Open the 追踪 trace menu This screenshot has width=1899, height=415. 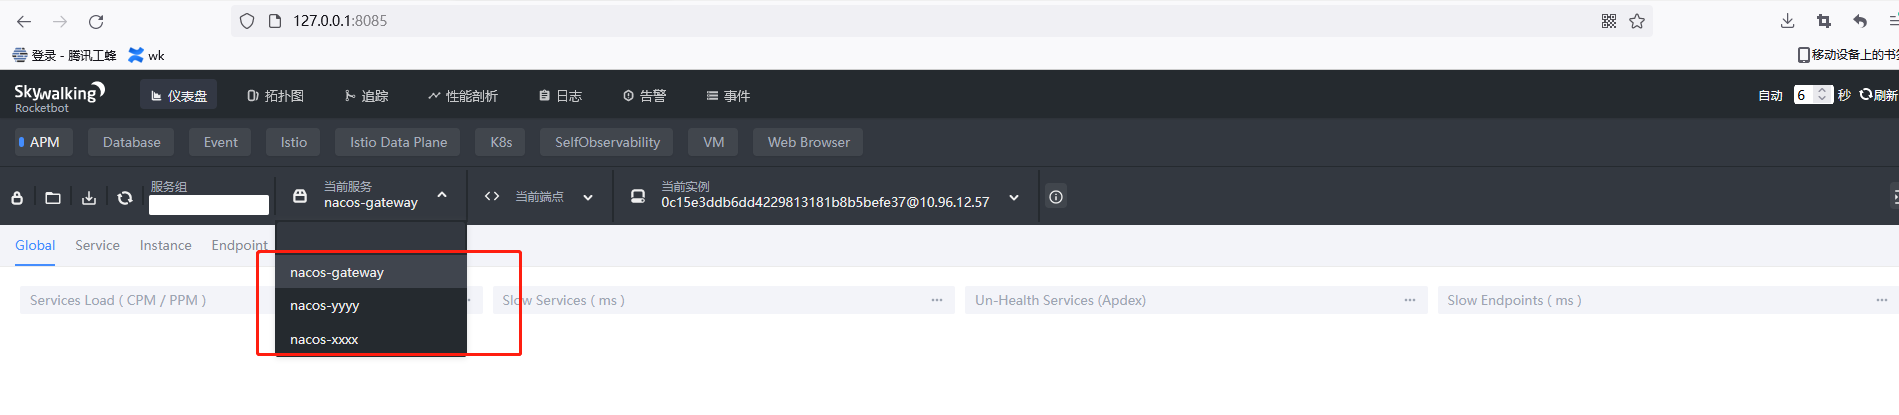(x=366, y=96)
